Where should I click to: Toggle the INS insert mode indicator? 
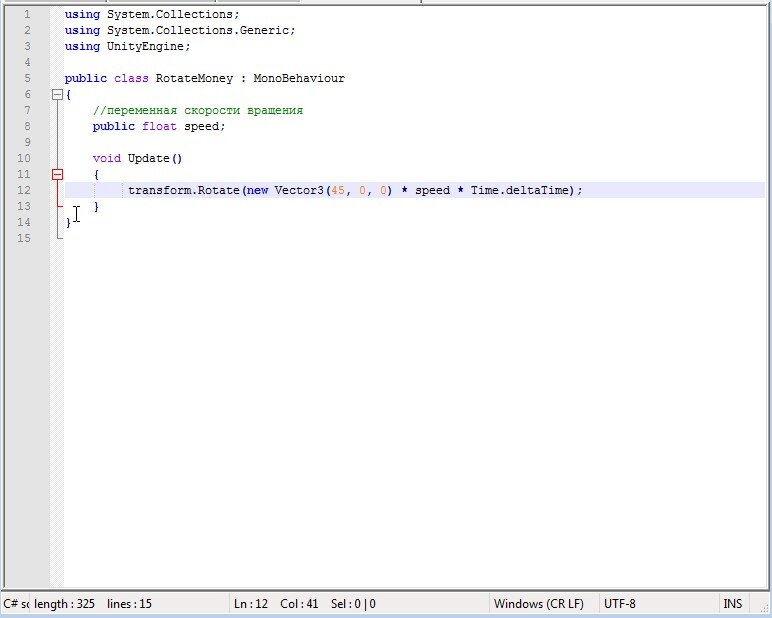click(733, 604)
